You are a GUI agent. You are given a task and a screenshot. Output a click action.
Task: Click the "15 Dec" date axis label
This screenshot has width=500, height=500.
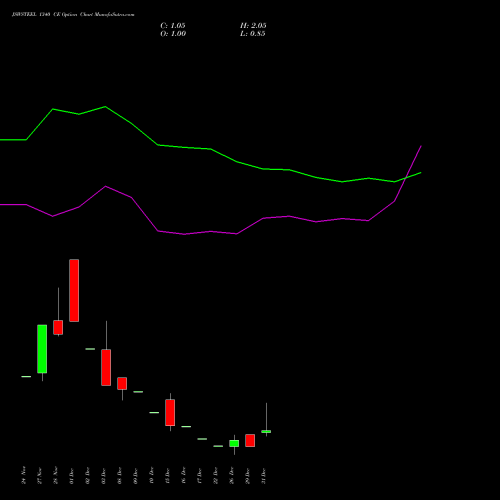click(168, 475)
